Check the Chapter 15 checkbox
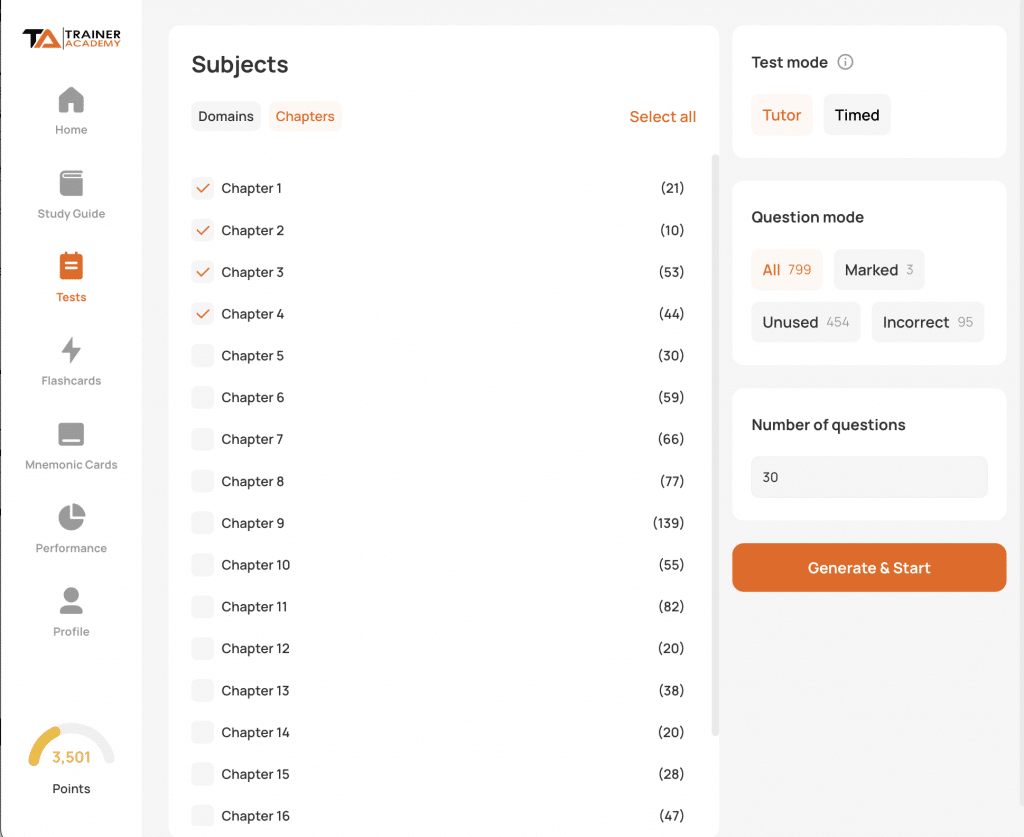Screen dimensions: 1024x837 (203, 774)
